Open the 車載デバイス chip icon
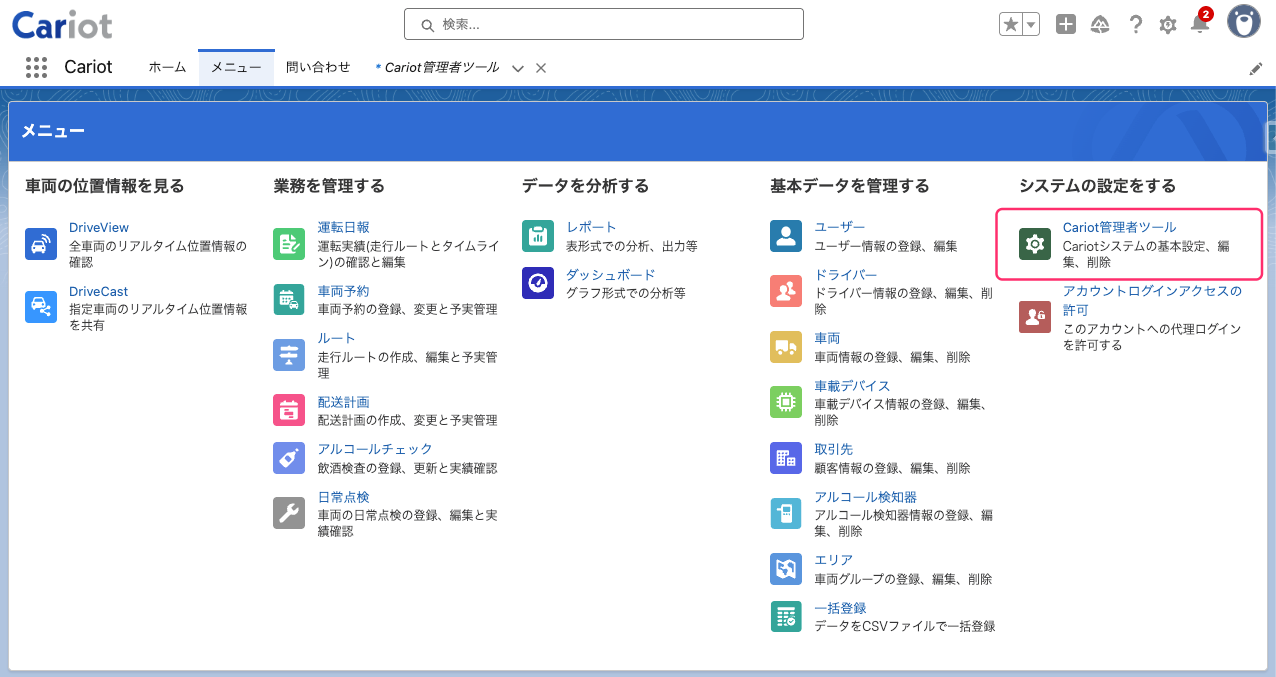 pyautogui.click(x=786, y=402)
